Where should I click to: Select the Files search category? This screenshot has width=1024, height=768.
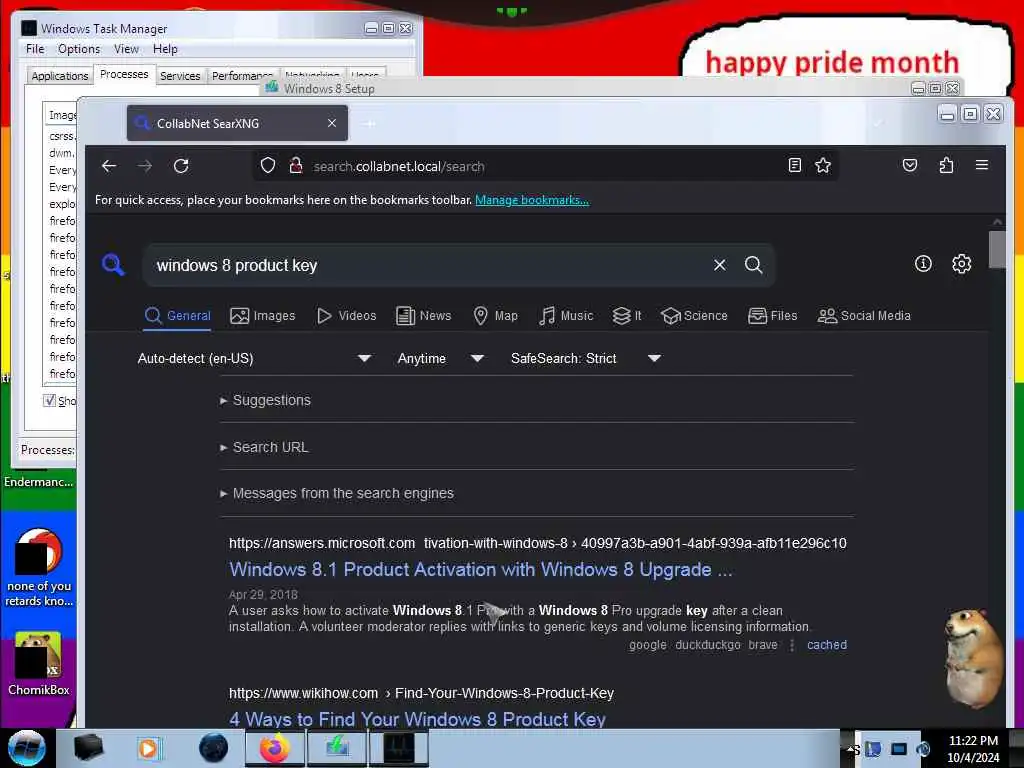[x=773, y=316]
